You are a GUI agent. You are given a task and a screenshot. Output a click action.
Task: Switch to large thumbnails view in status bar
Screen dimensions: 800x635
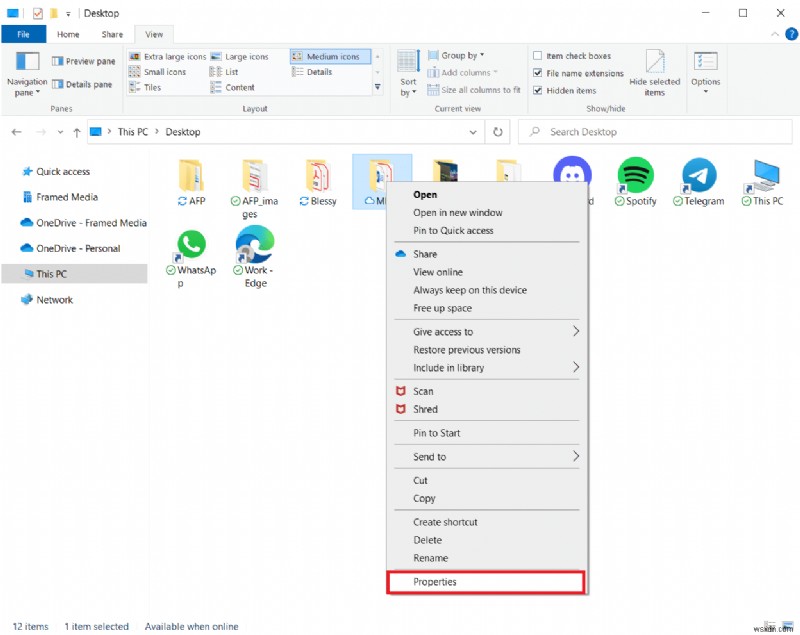[x=787, y=626]
